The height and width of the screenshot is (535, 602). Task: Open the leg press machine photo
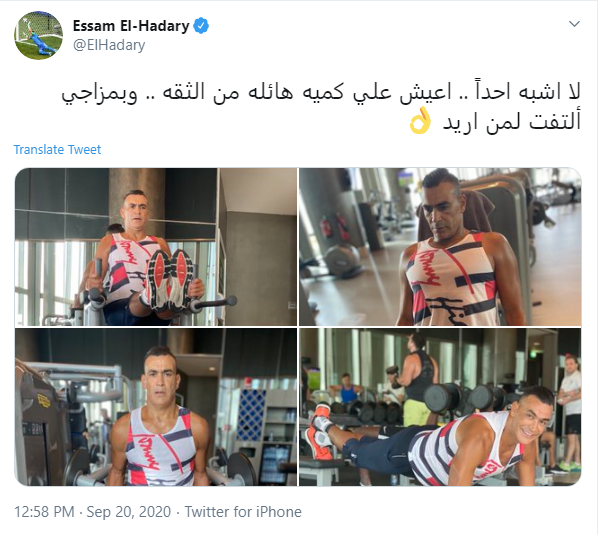(156, 247)
